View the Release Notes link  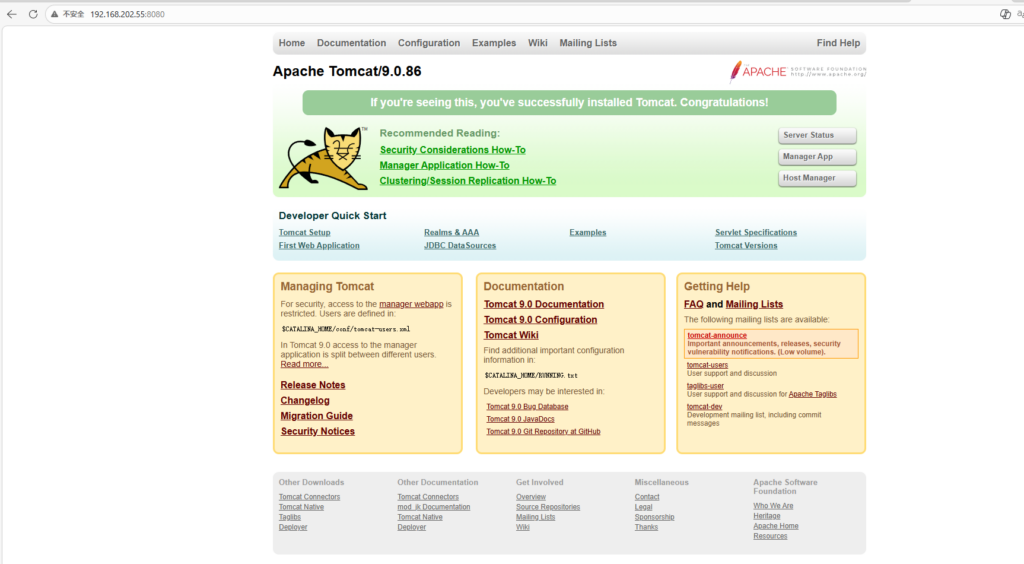coord(313,385)
